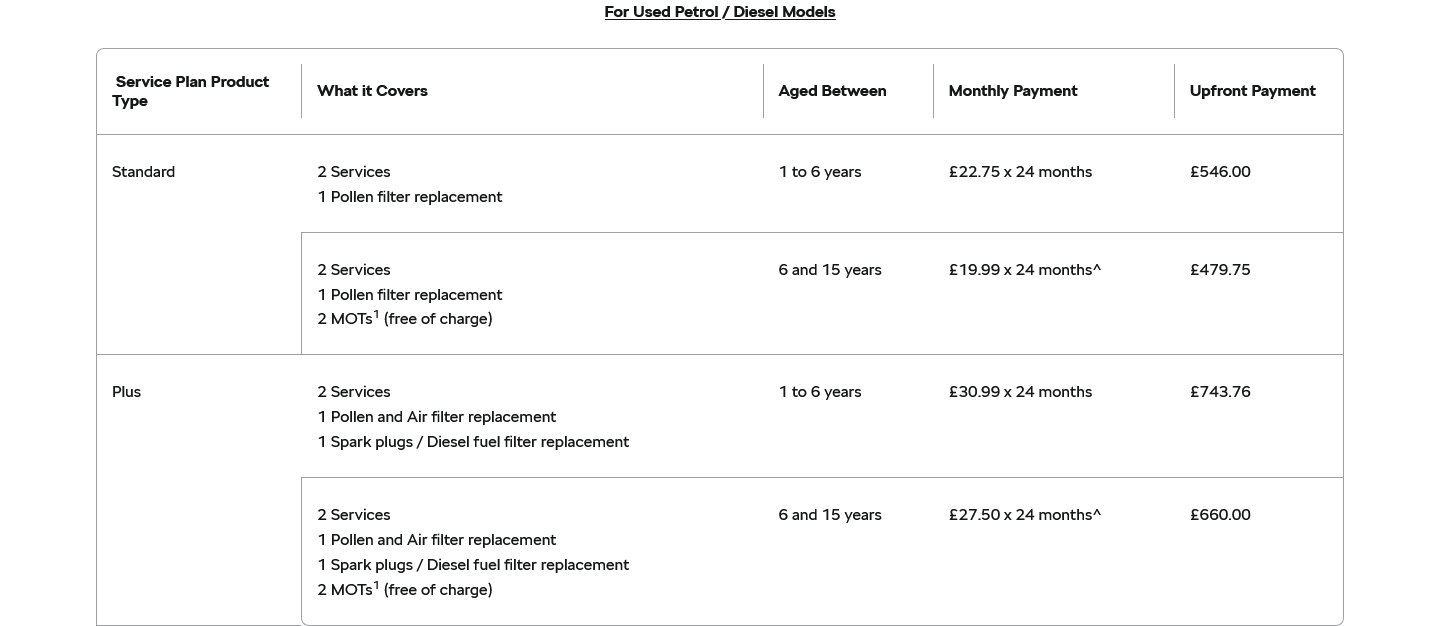Select the 'Service Plan Product Type' column header
This screenshot has height=626, width=1440.
tap(191, 91)
